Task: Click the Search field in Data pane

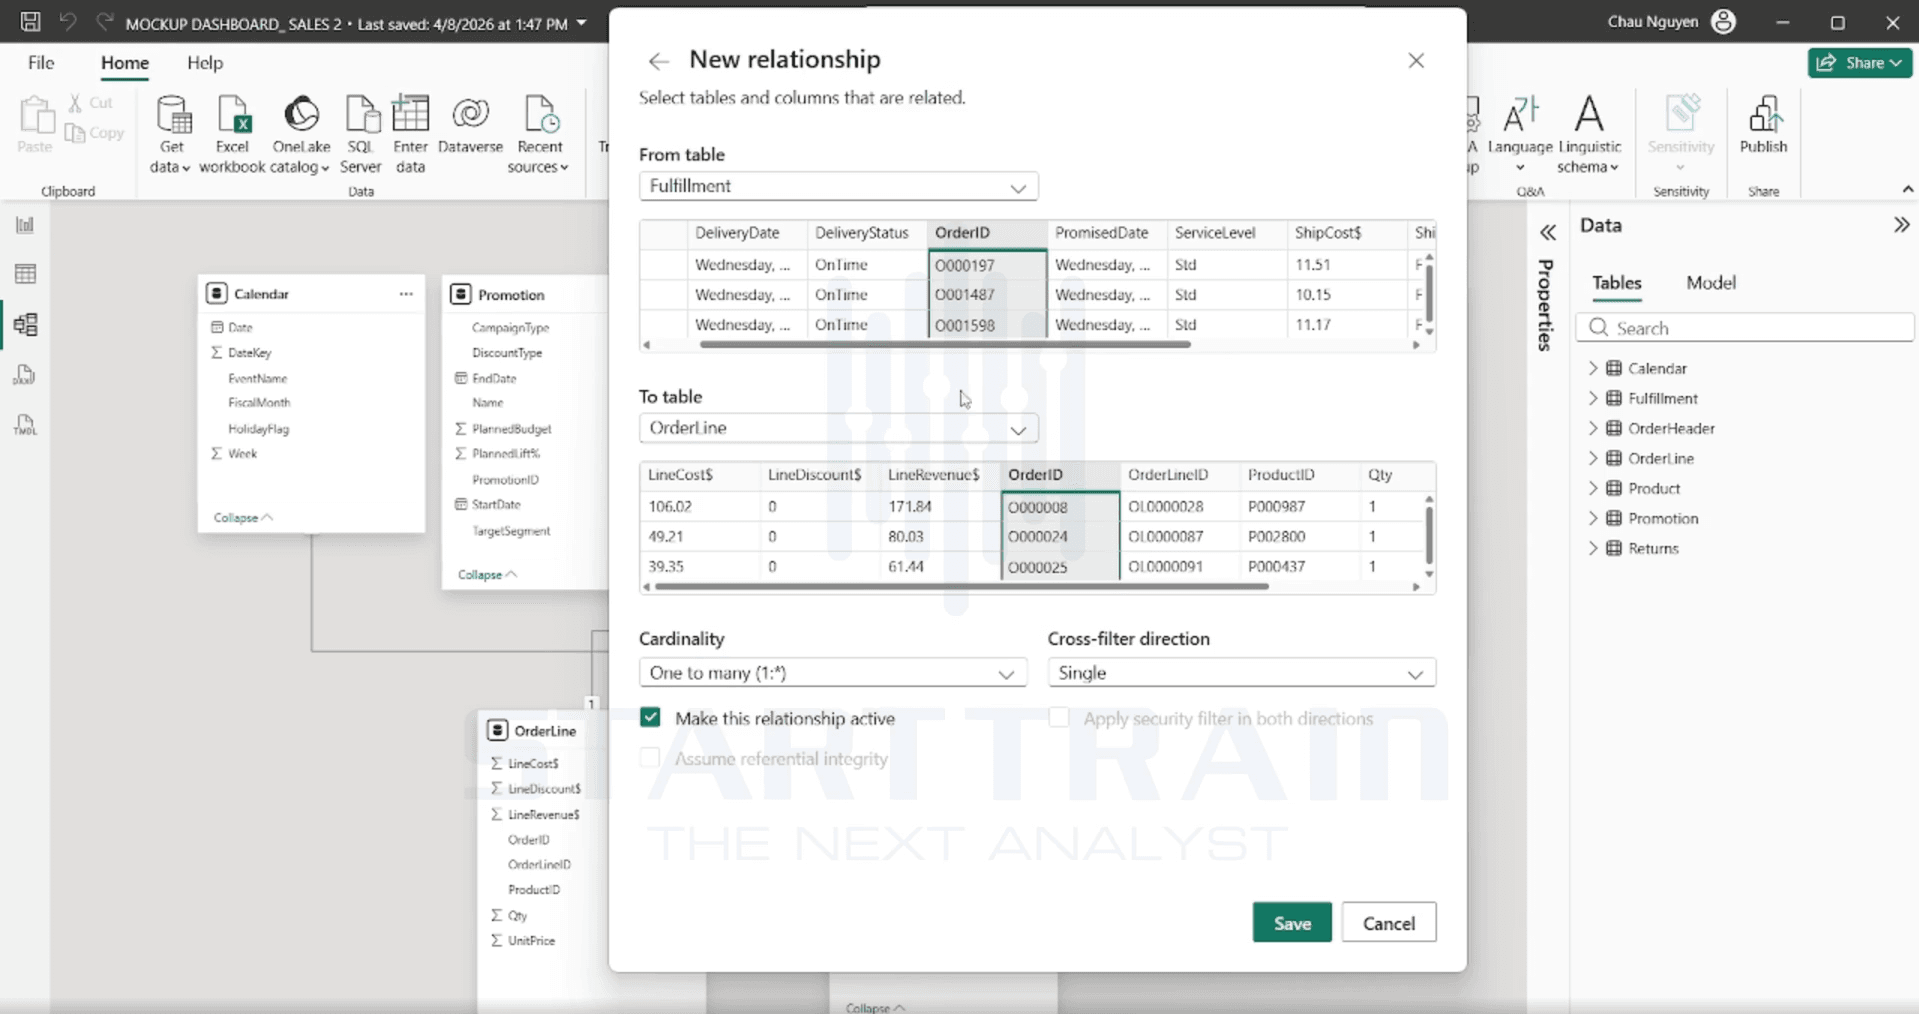Action: pos(1745,328)
